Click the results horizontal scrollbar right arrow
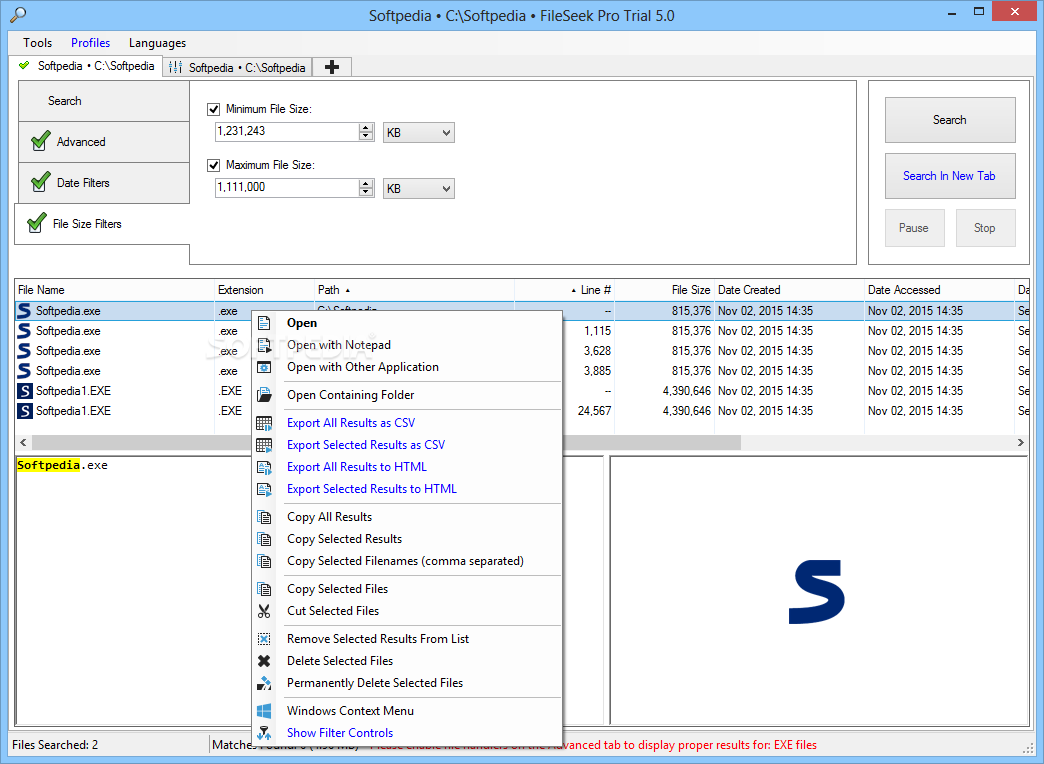Image resolution: width=1044 pixels, height=764 pixels. pos(1020,442)
